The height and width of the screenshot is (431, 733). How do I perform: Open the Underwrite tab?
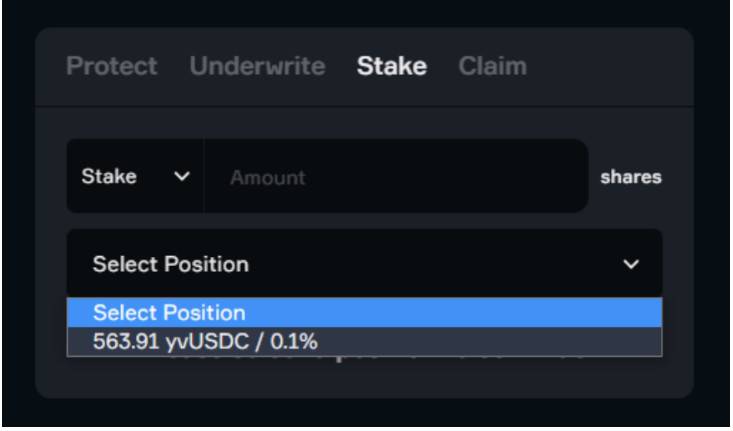coord(258,66)
